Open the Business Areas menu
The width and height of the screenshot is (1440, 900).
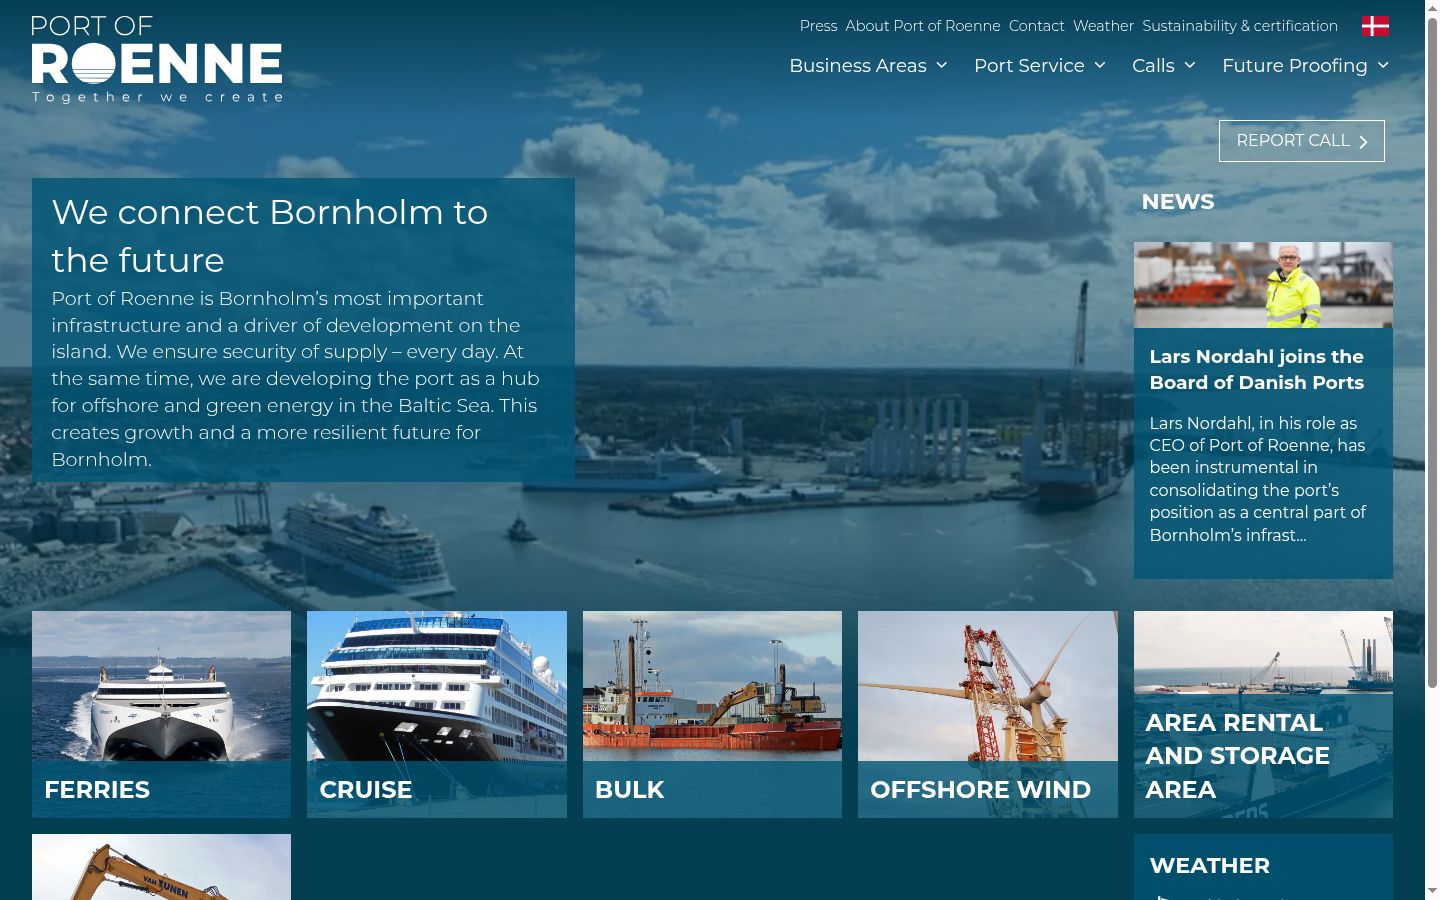click(x=858, y=65)
